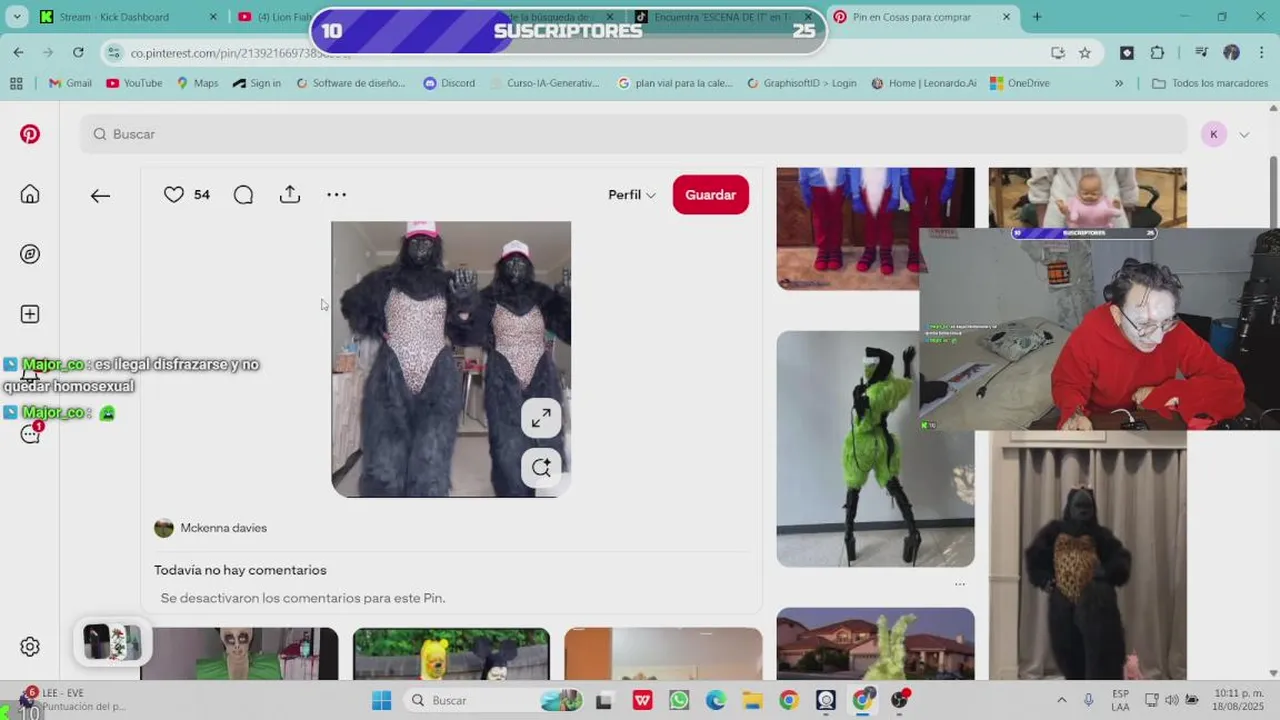
Task: Open the Pinterest home logo
Action: (30, 134)
